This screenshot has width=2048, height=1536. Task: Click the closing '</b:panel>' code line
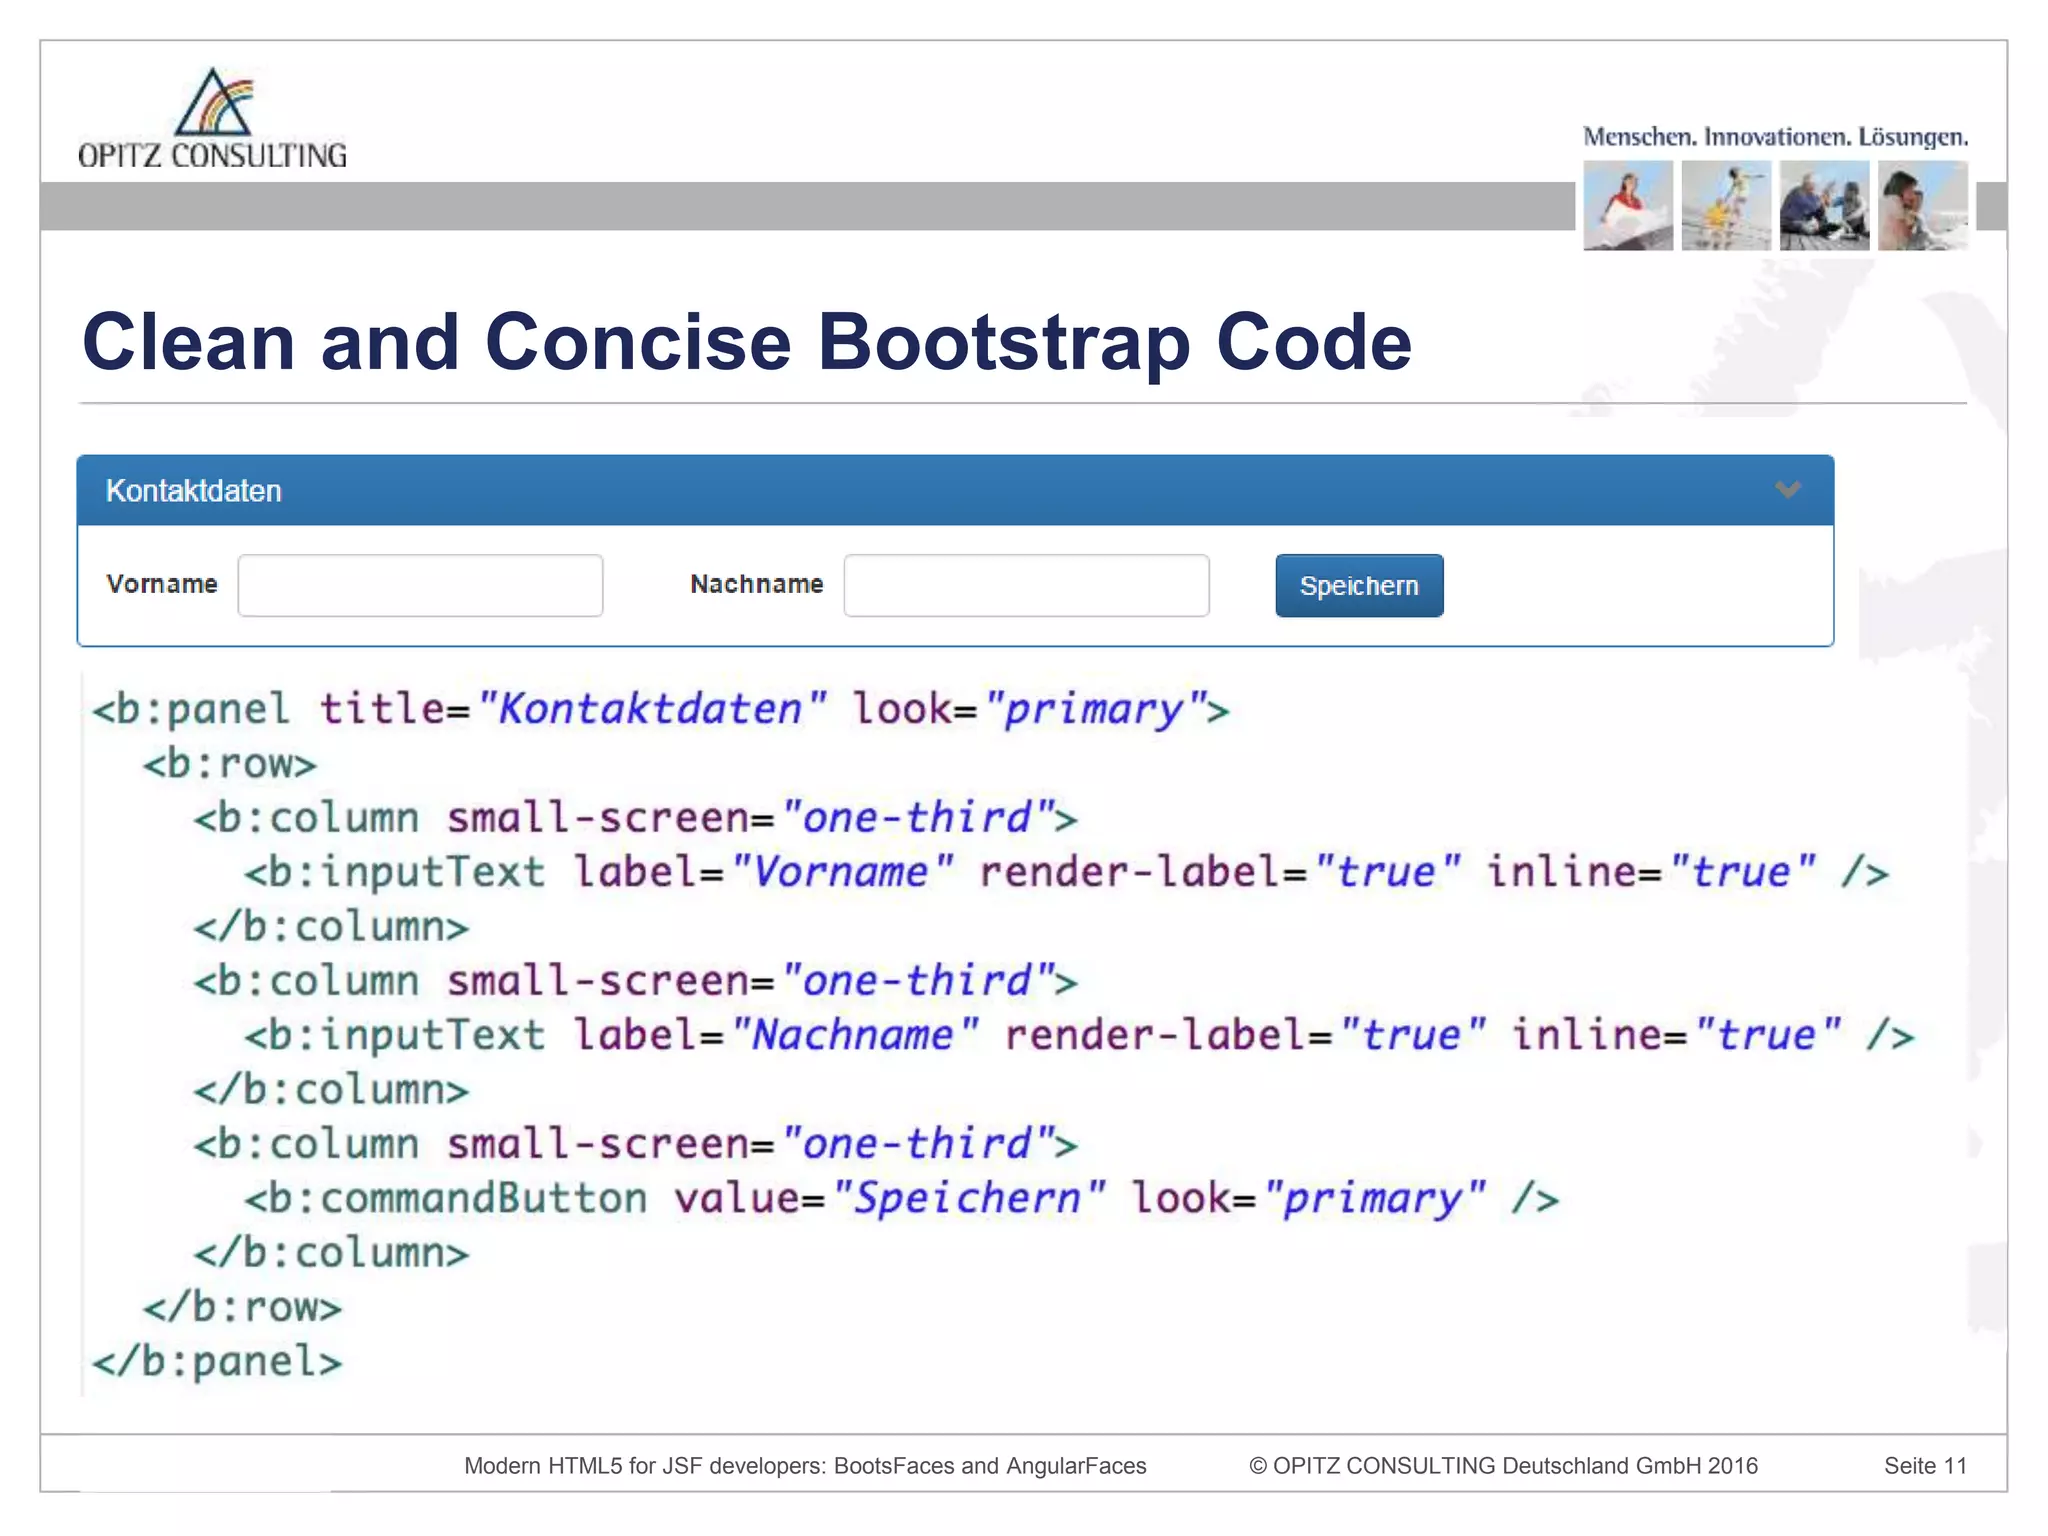coord(217,1361)
